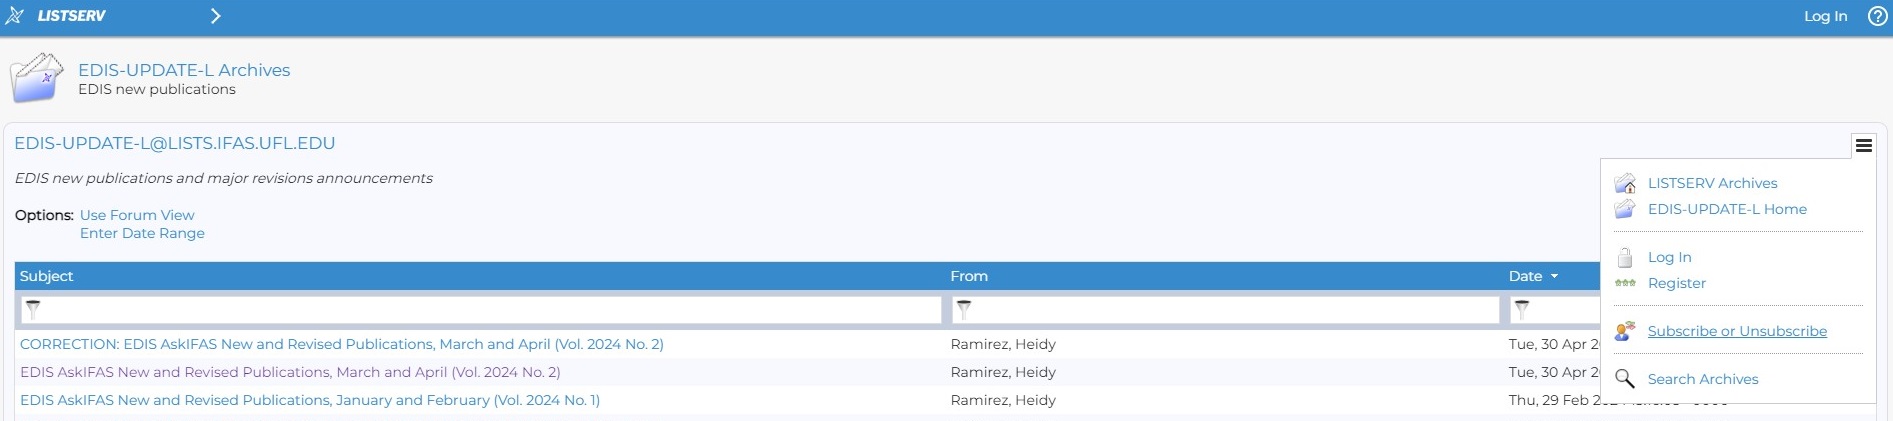Click the LISTSERV Archives house icon

point(1625,183)
